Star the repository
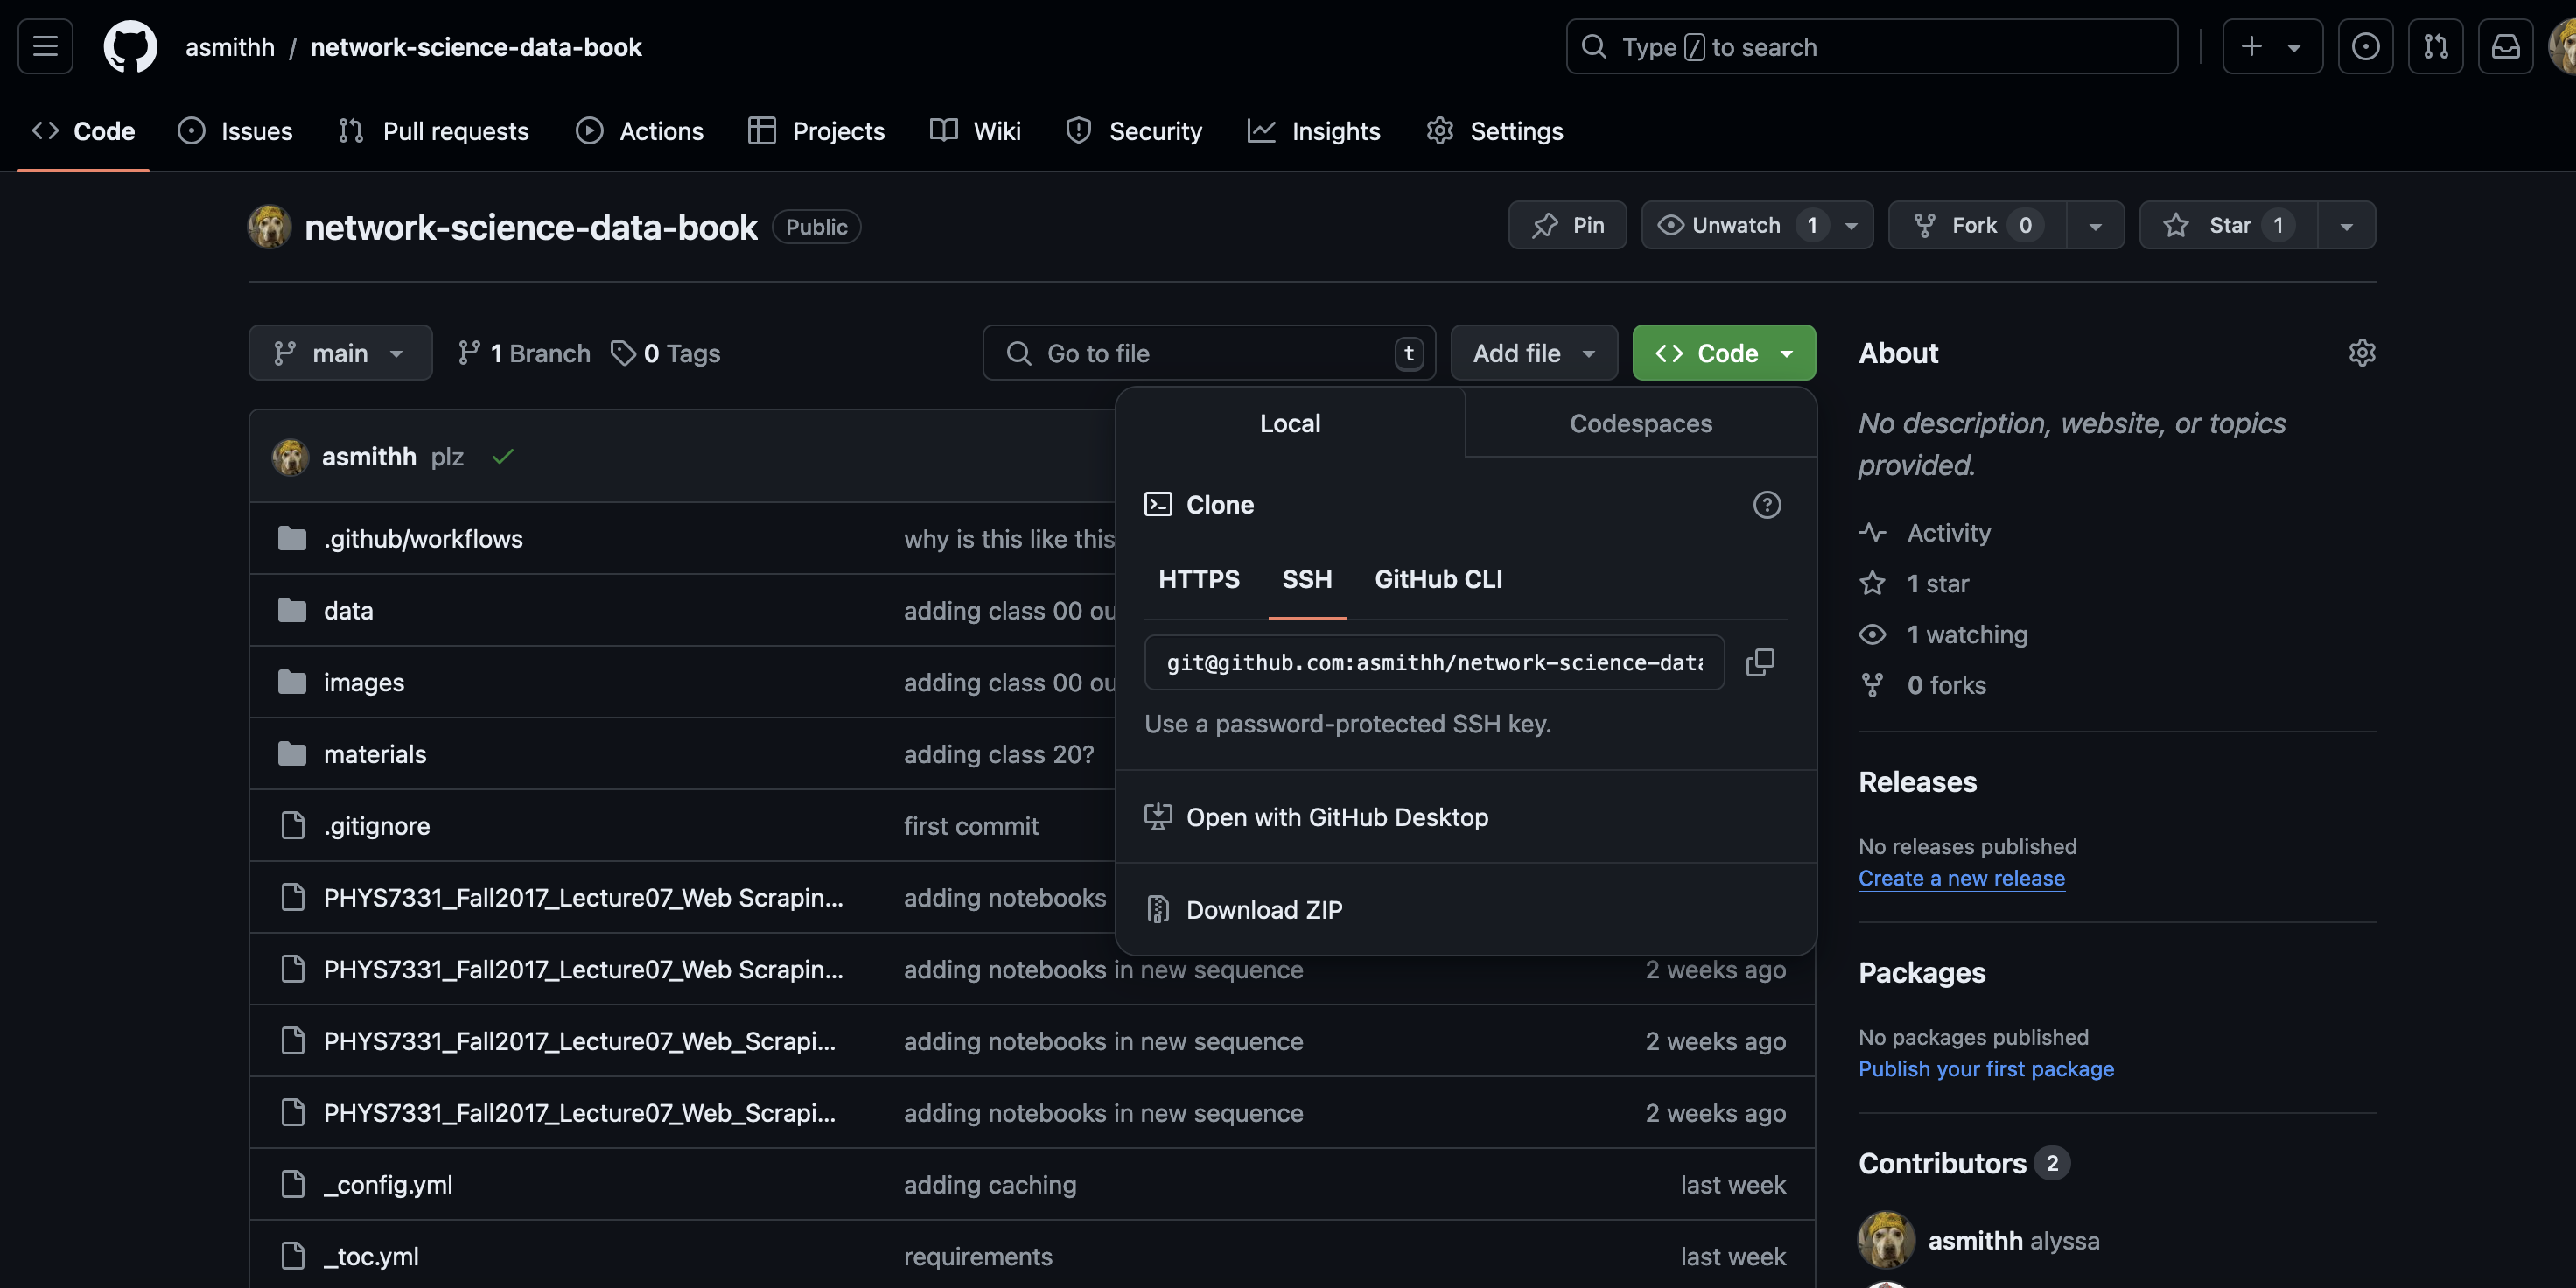 pyautogui.click(x=2229, y=225)
